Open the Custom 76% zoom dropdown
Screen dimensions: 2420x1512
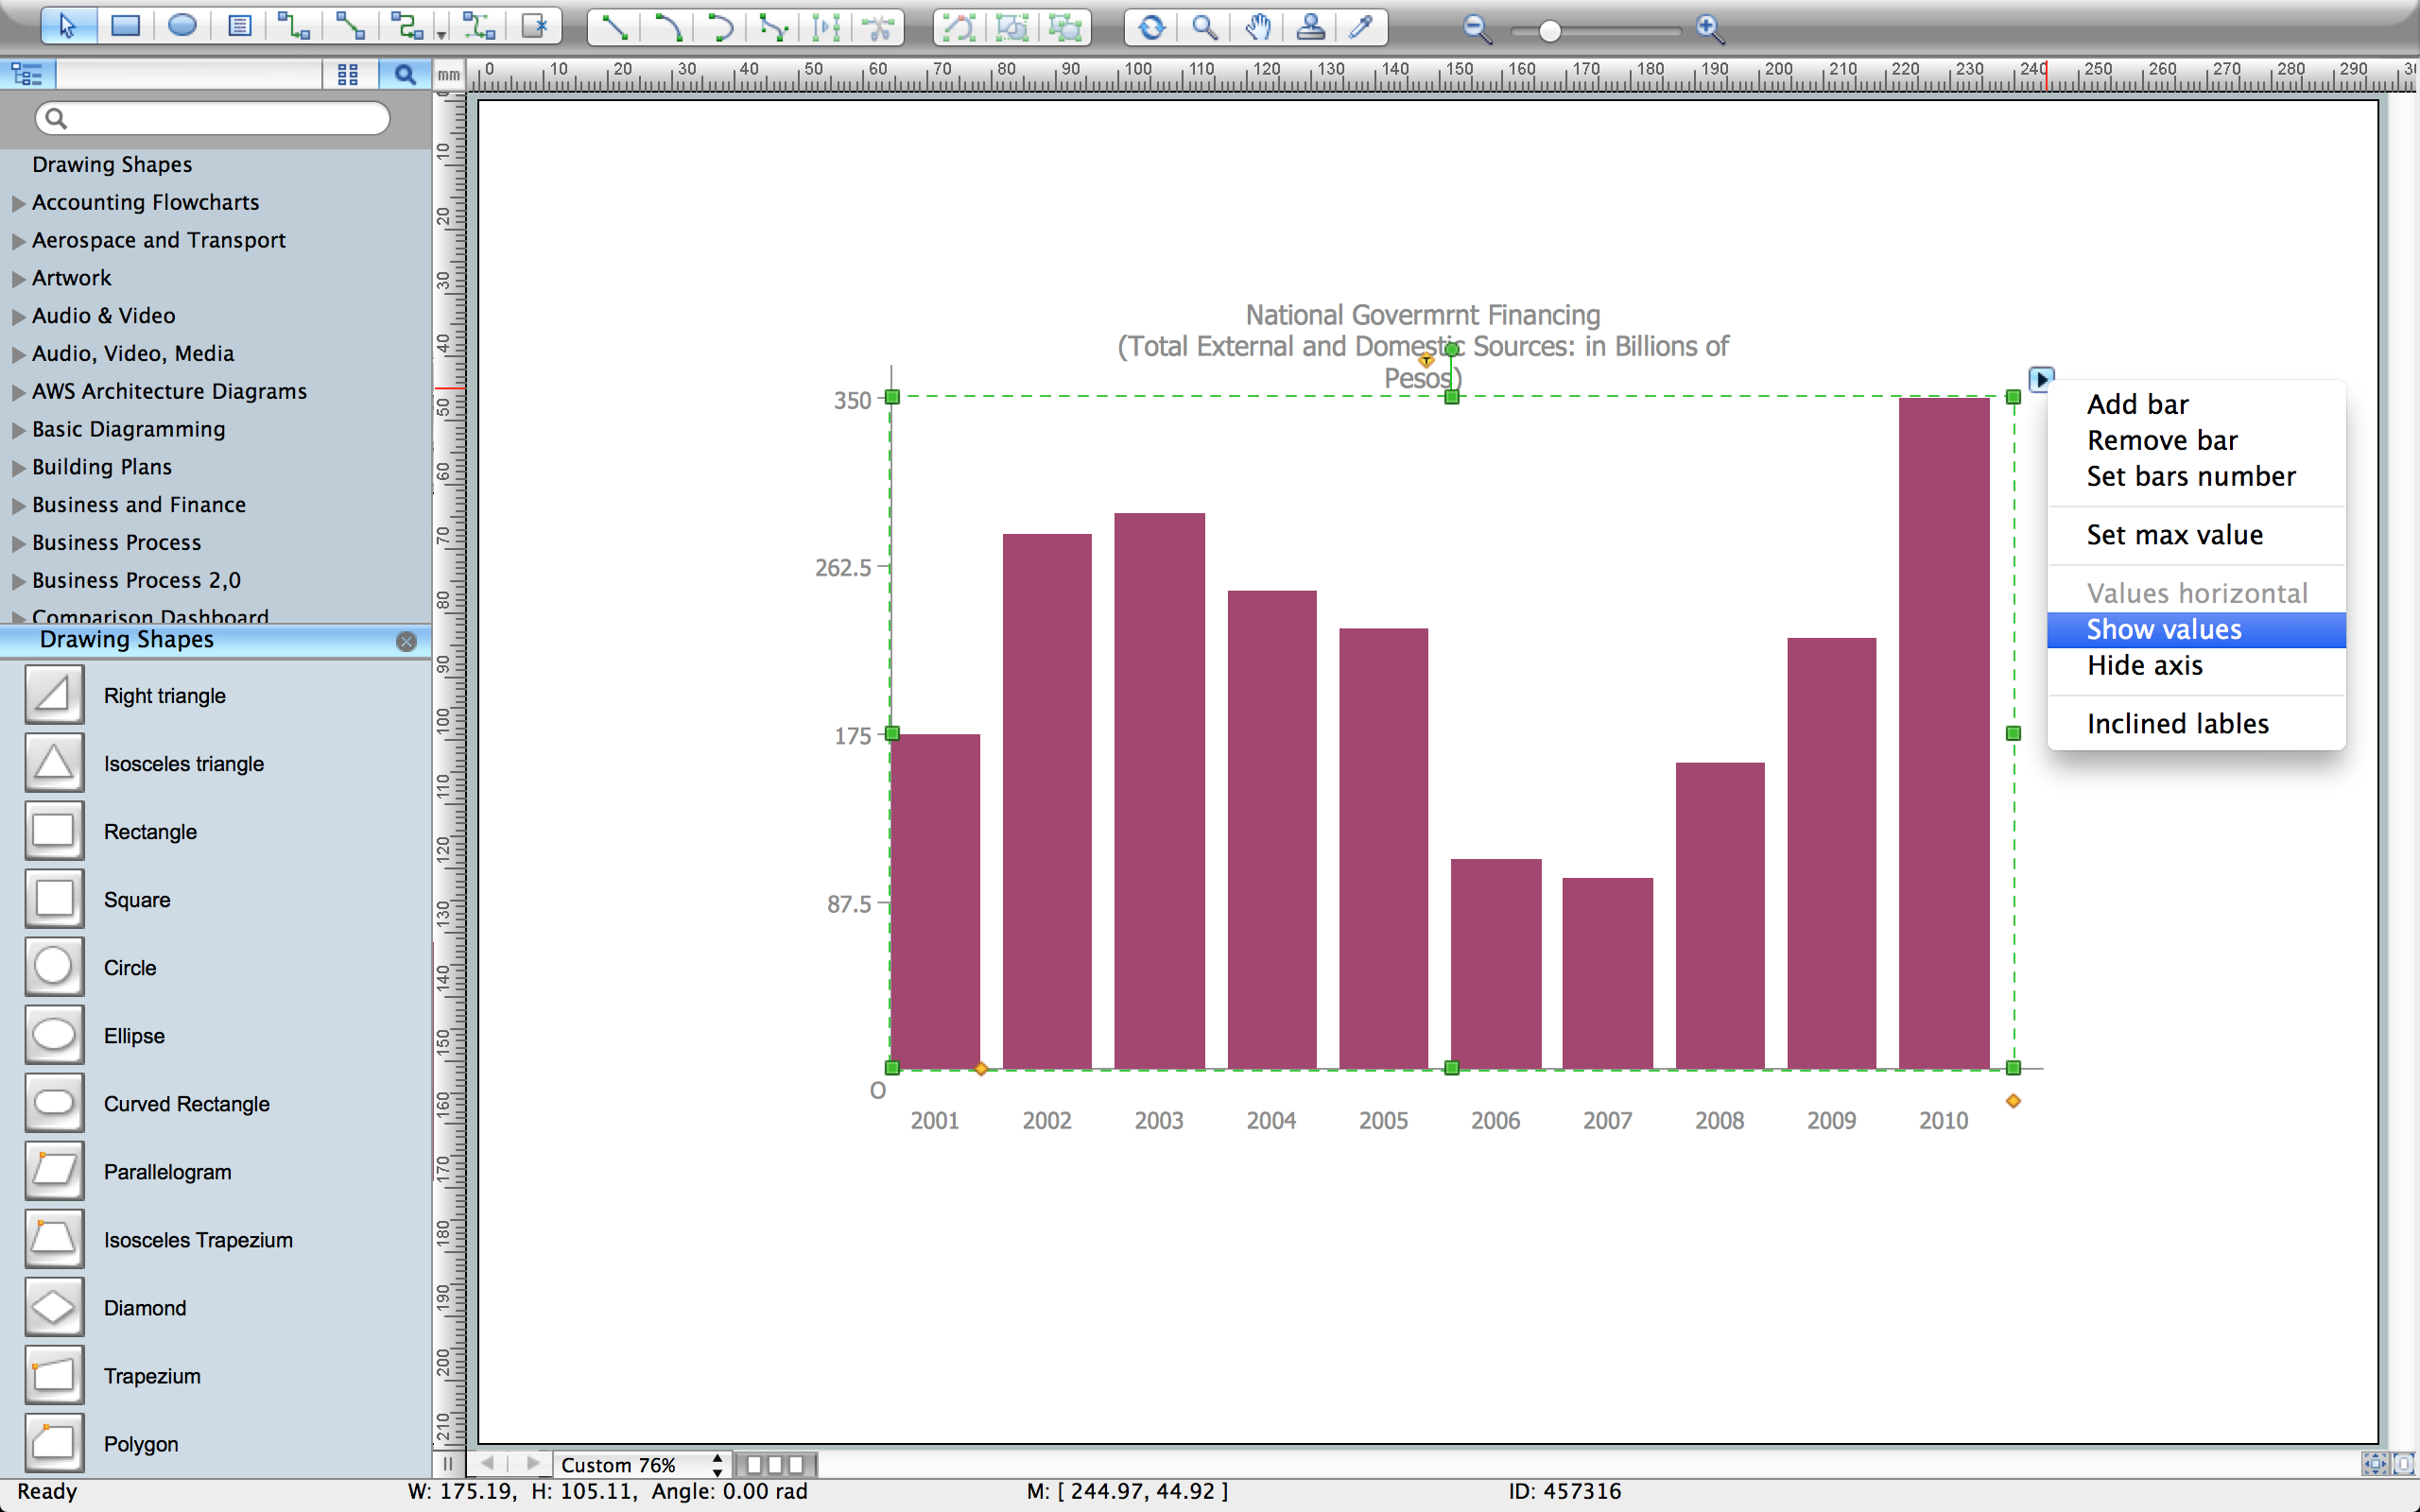[x=641, y=1464]
